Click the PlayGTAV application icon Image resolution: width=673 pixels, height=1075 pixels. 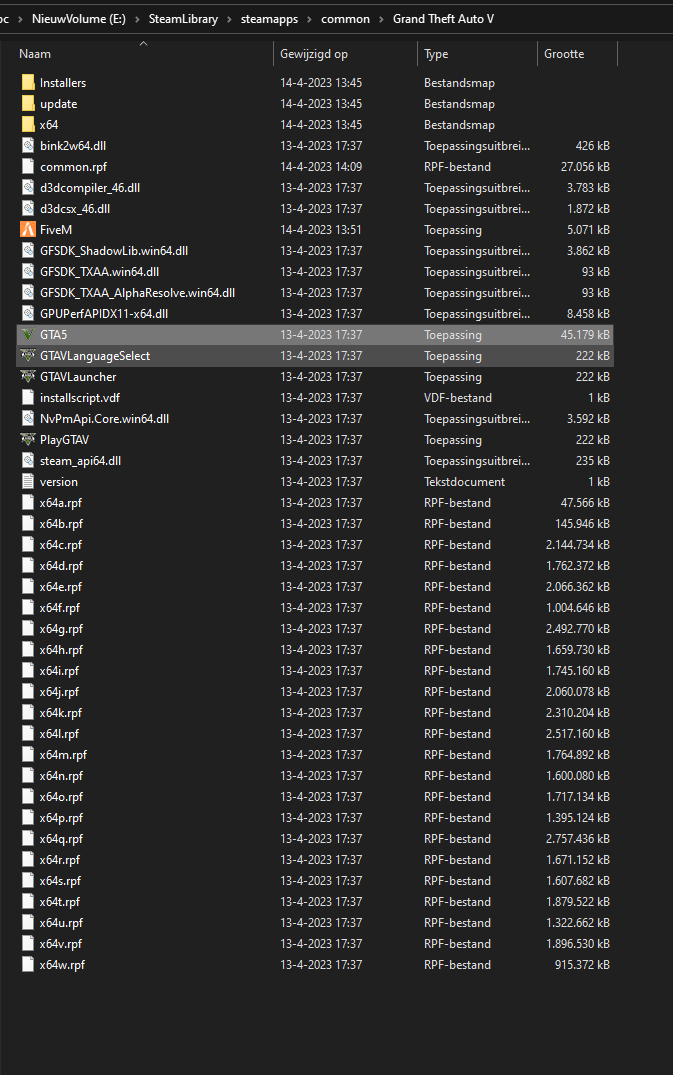tap(28, 439)
